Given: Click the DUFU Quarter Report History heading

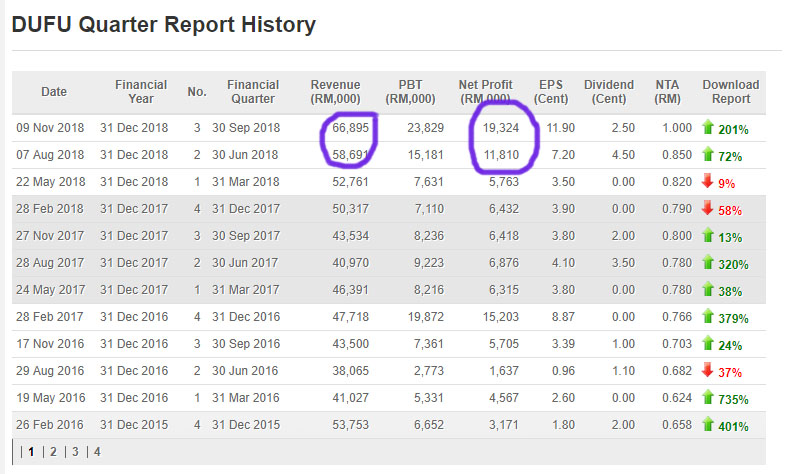Looking at the screenshot, I should pyautogui.click(x=164, y=25).
